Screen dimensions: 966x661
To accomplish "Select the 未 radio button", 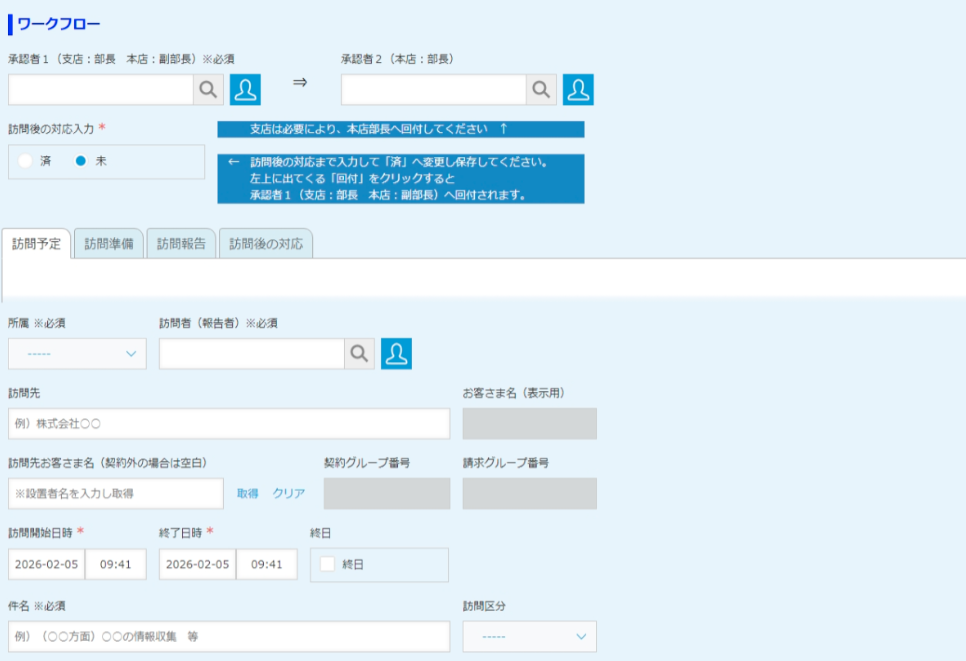I will coord(81,161).
